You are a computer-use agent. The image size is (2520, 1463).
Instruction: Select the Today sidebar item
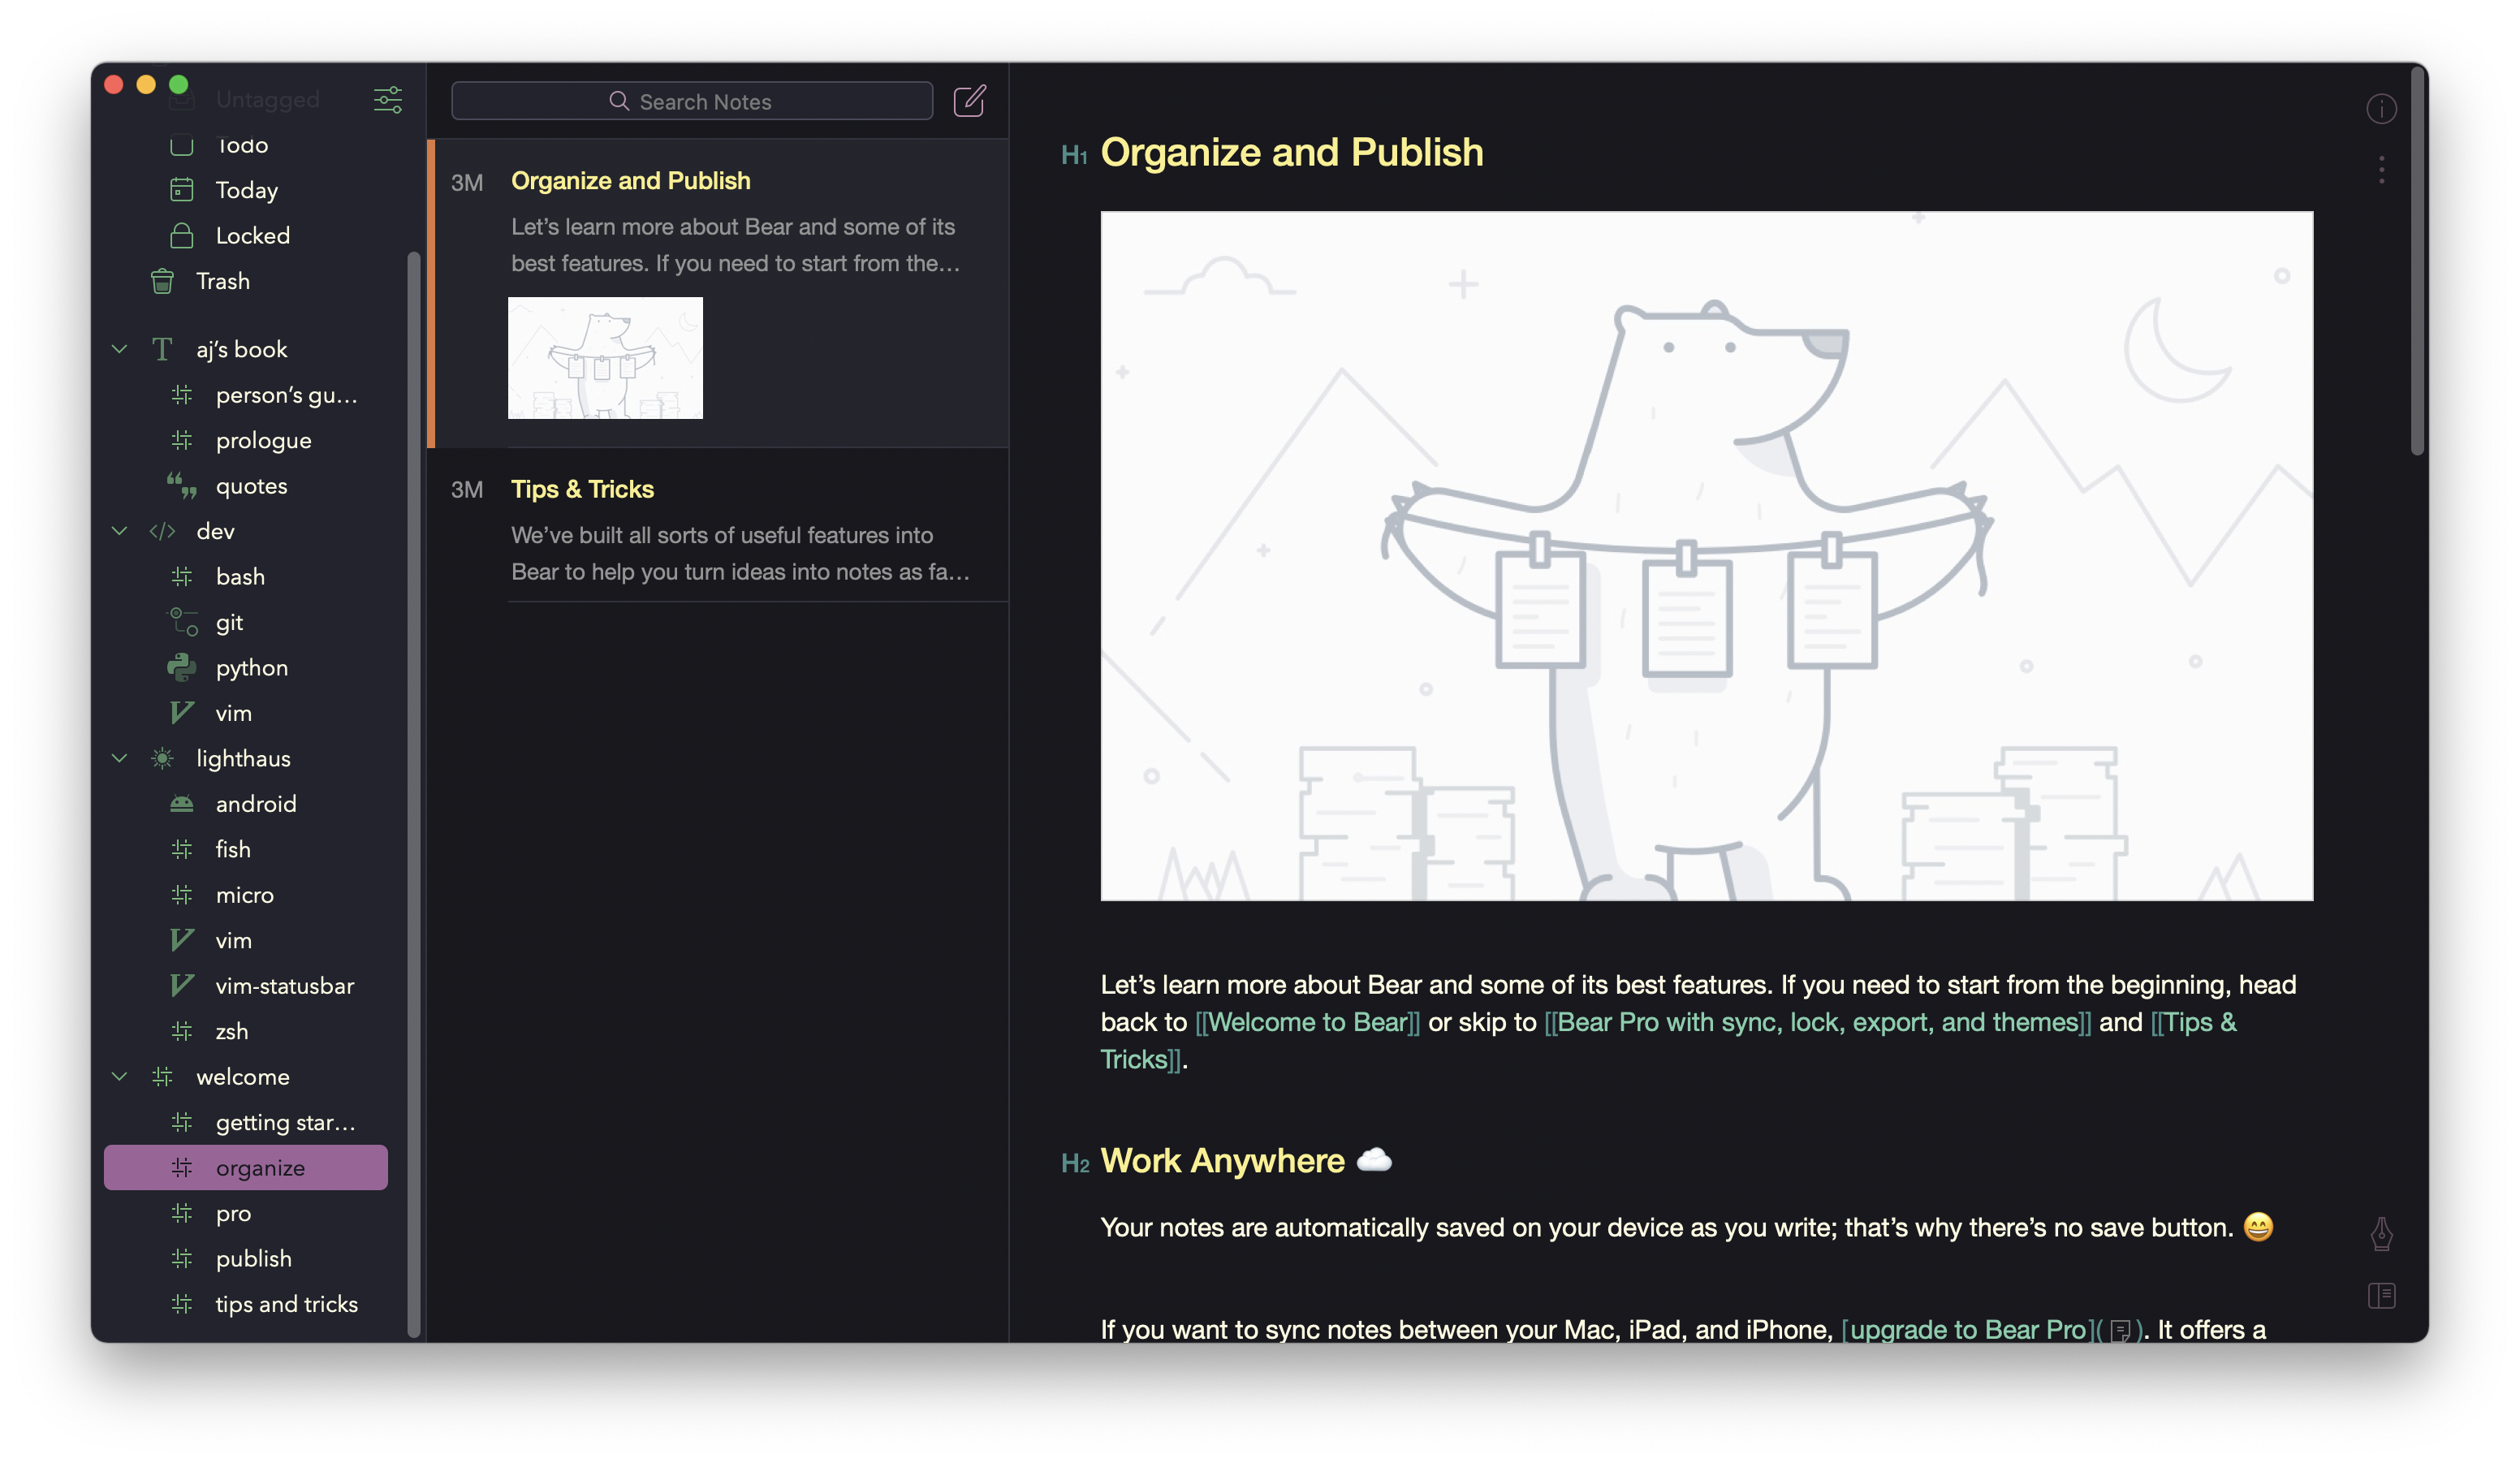click(x=246, y=190)
